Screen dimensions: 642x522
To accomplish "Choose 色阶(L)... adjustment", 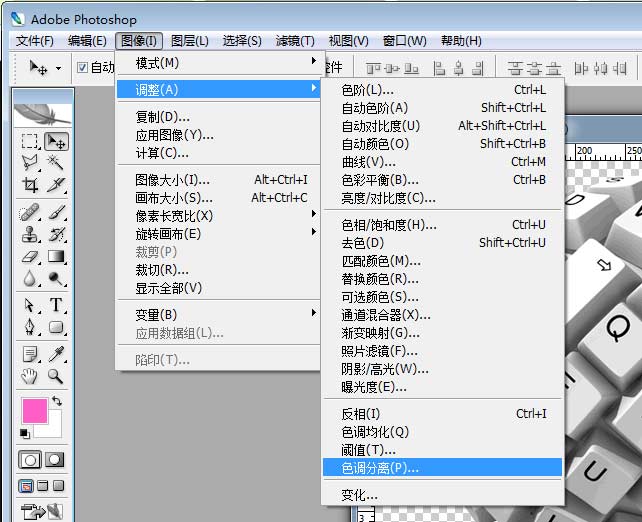I will tap(442, 90).
